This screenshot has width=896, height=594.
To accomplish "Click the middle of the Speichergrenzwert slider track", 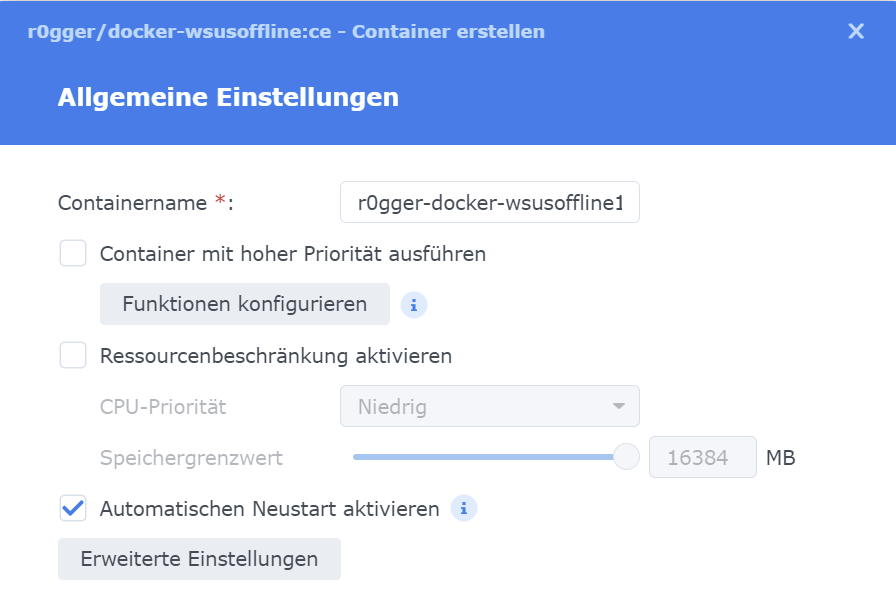I will pyautogui.click(x=485, y=457).
